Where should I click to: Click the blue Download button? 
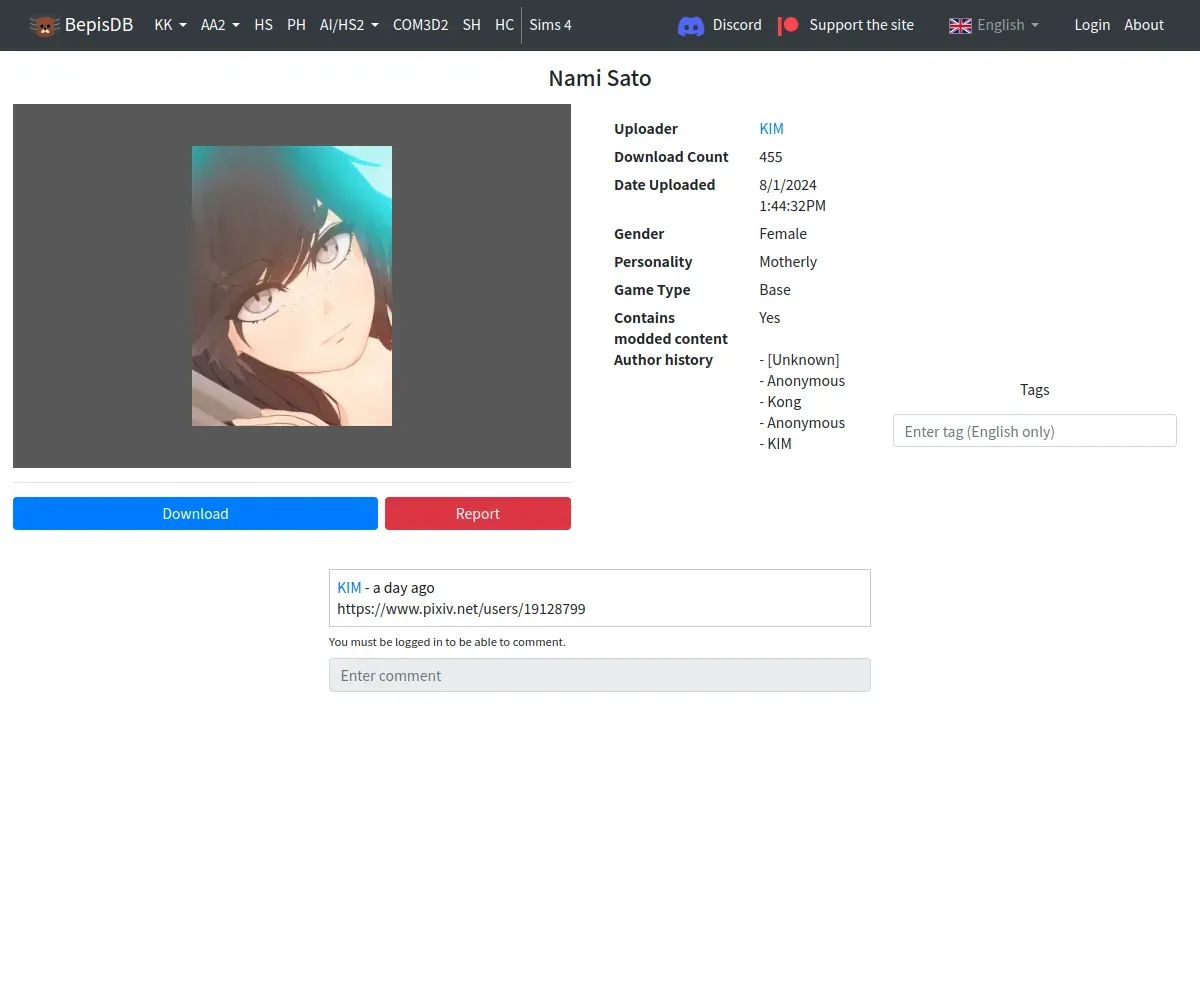pos(195,513)
